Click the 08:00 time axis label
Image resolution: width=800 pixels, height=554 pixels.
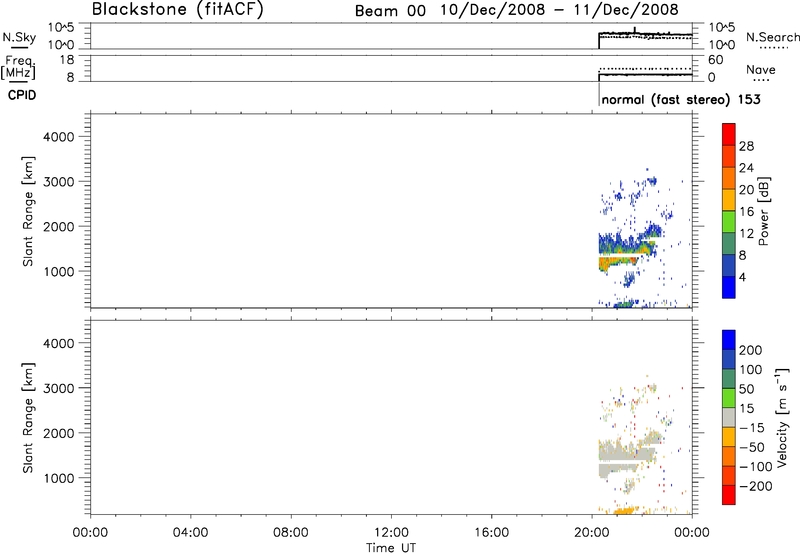[x=291, y=533]
